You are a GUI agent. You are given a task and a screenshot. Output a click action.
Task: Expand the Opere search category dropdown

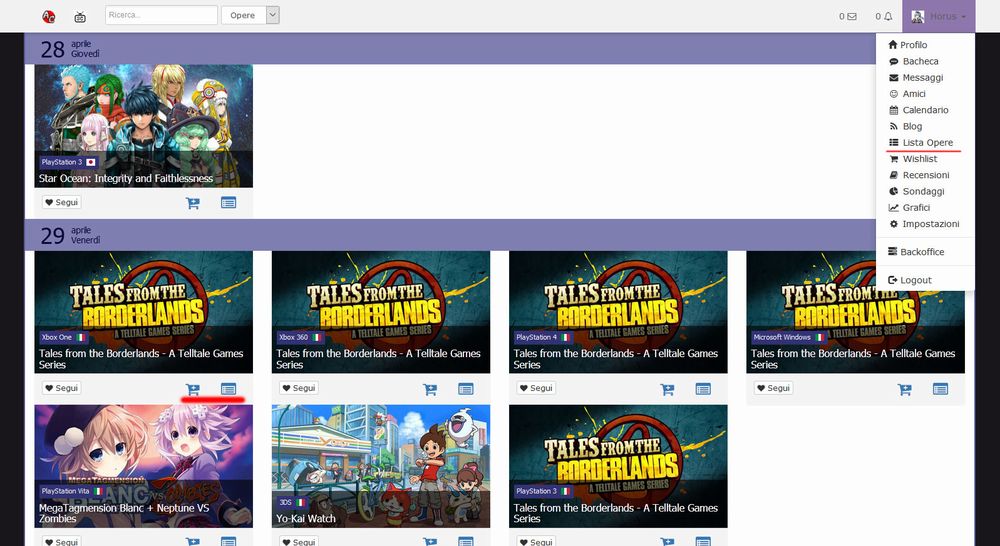pos(273,15)
